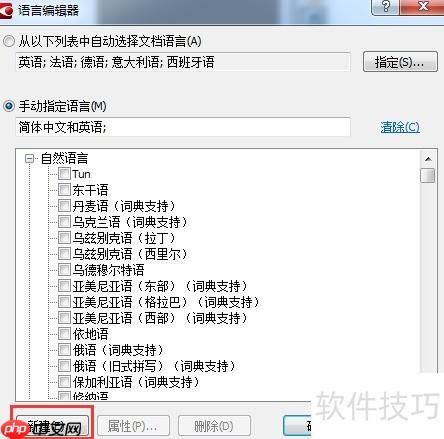Select 乌德穆尔特语 checkbox
The height and width of the screenshot is (439, 444).
click(x=64, y=270)
